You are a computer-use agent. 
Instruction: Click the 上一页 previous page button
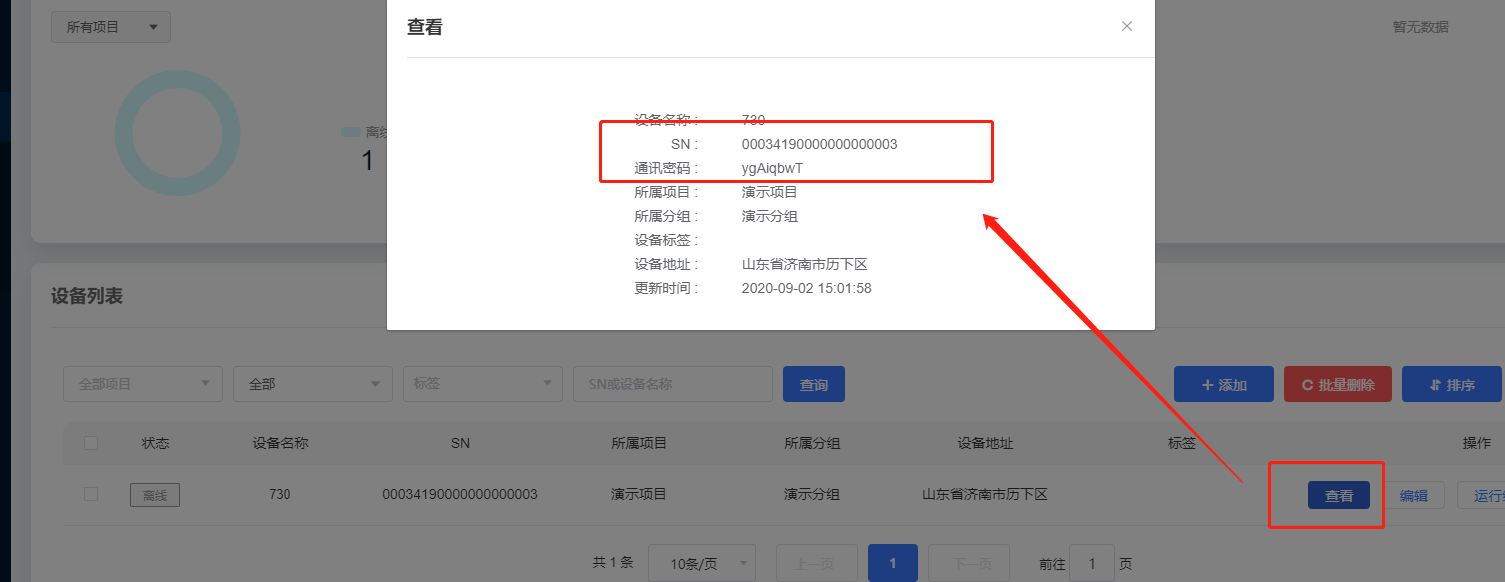point(816,563)
